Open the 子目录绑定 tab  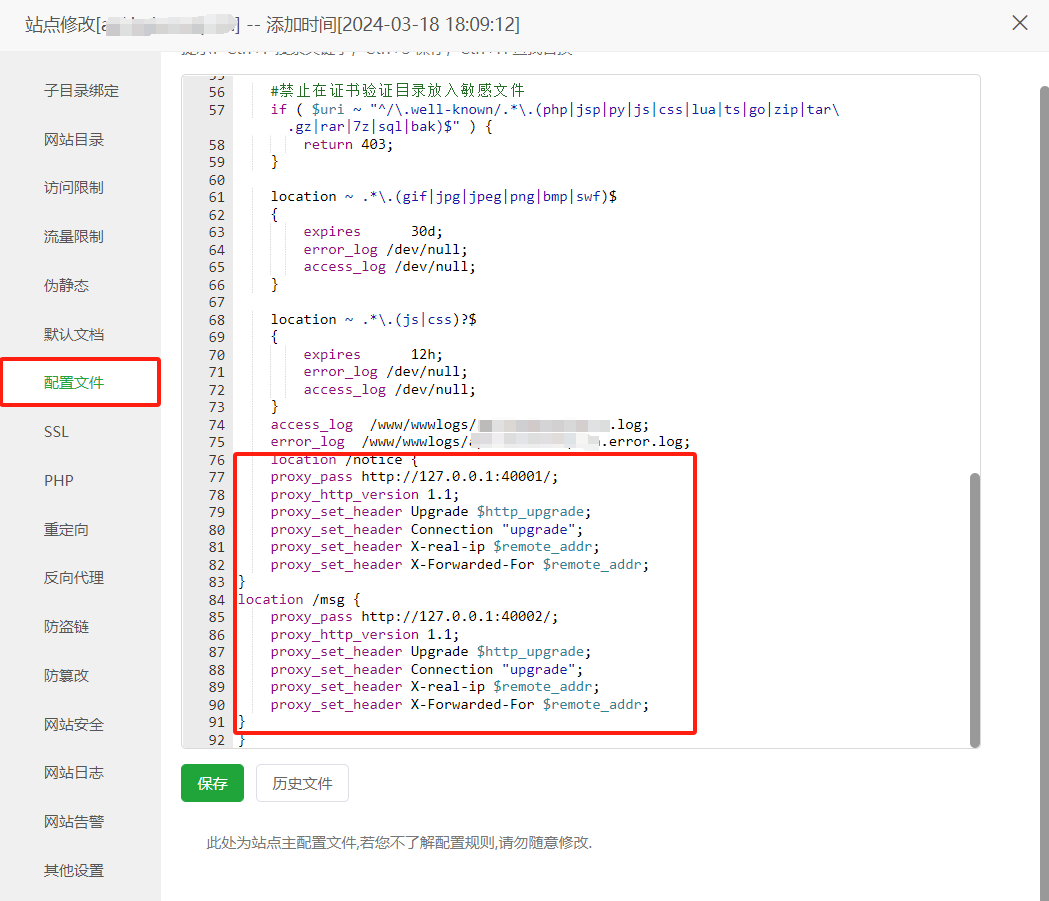(81, 91)
